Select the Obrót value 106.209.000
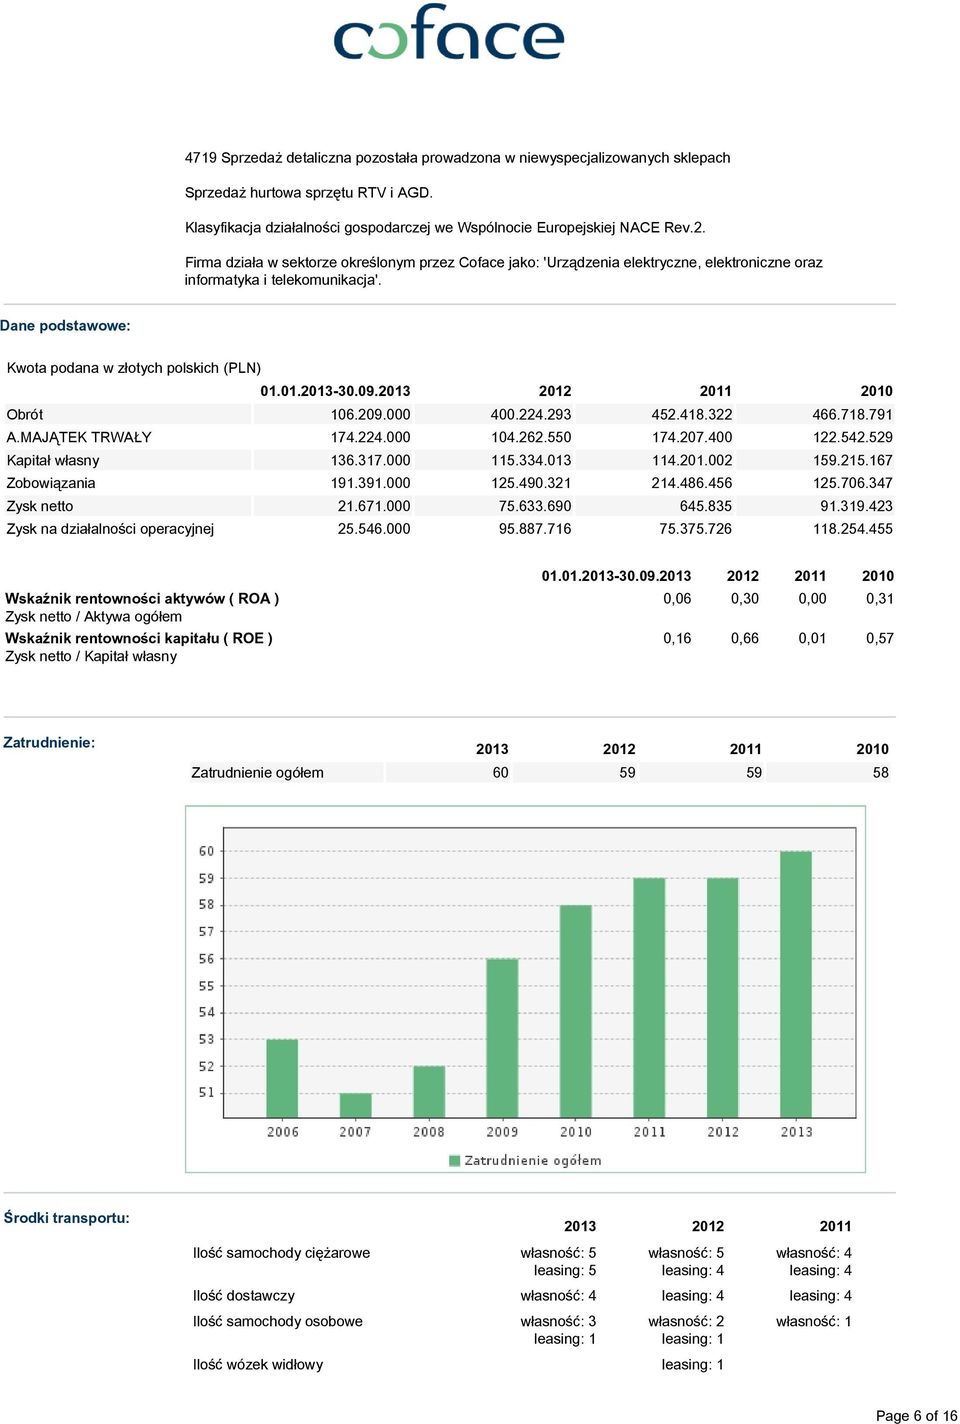The image size is (960, 1424). pos(370,414)
